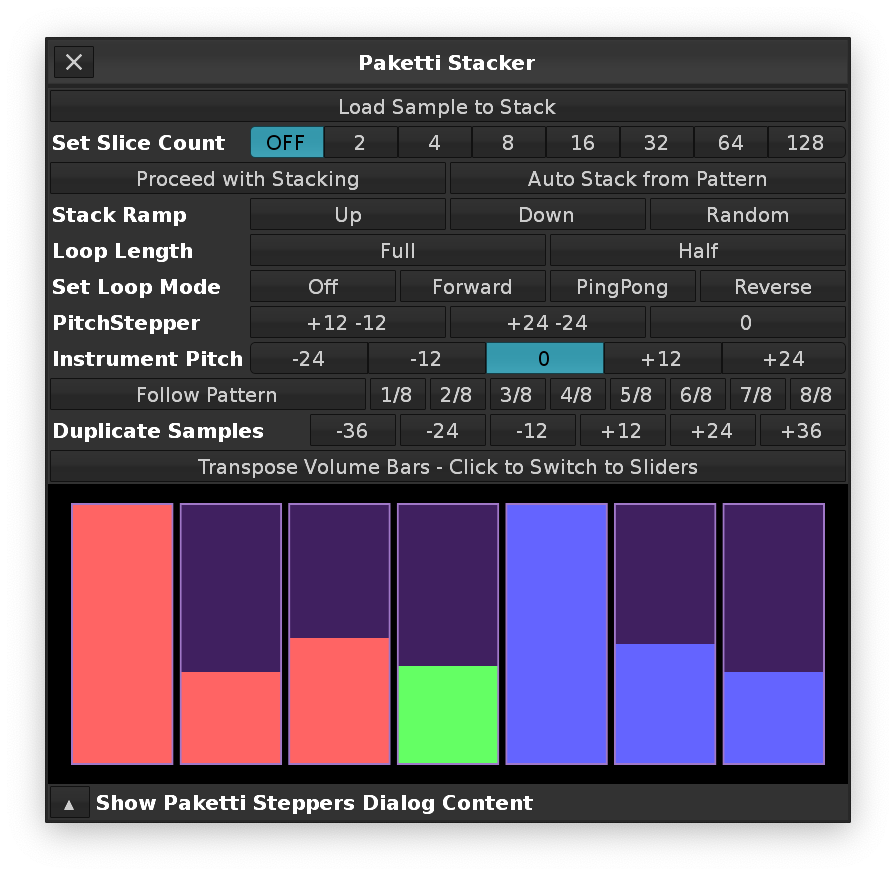Expand Paketti Steppers Dialog Content arrow
The image size is (896, 876).
pos(69,803)
